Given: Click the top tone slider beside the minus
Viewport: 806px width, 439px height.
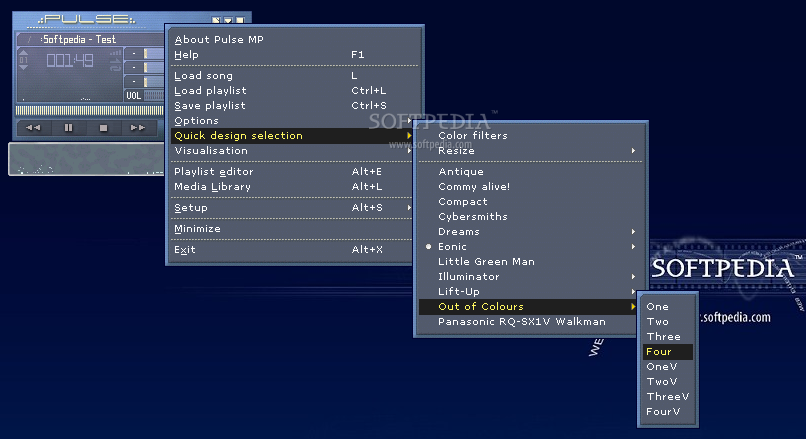Looking at the screenshot, I should [x=154, y=53].
